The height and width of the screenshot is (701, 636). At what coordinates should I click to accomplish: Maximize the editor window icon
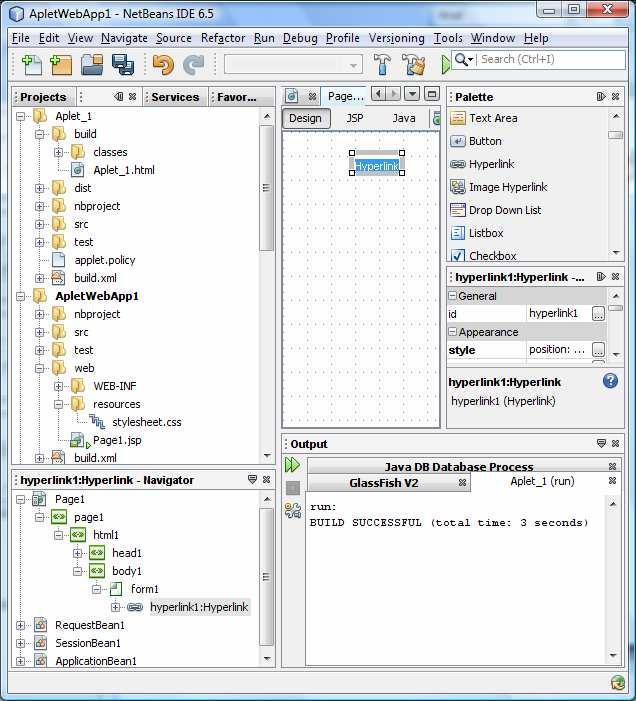pyautogui.click(x=431, y=94)
